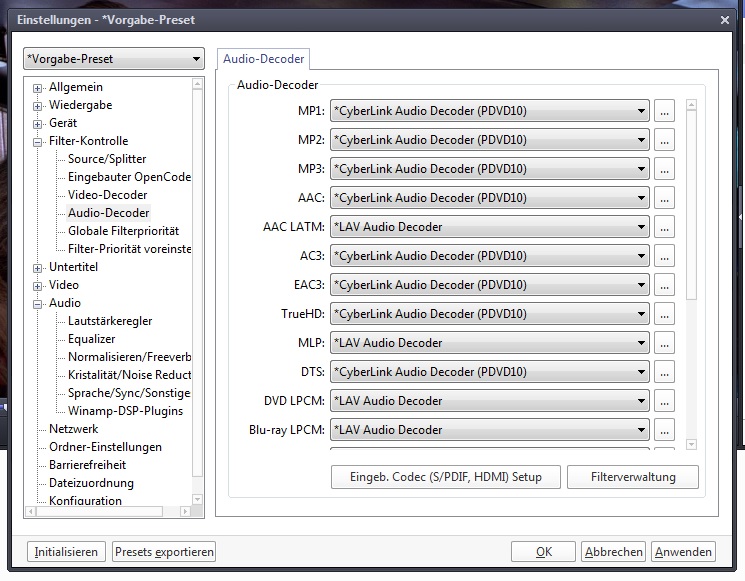Click the AAC LATM row ellipsis button

pyautogui.click(x=664, y=227)
